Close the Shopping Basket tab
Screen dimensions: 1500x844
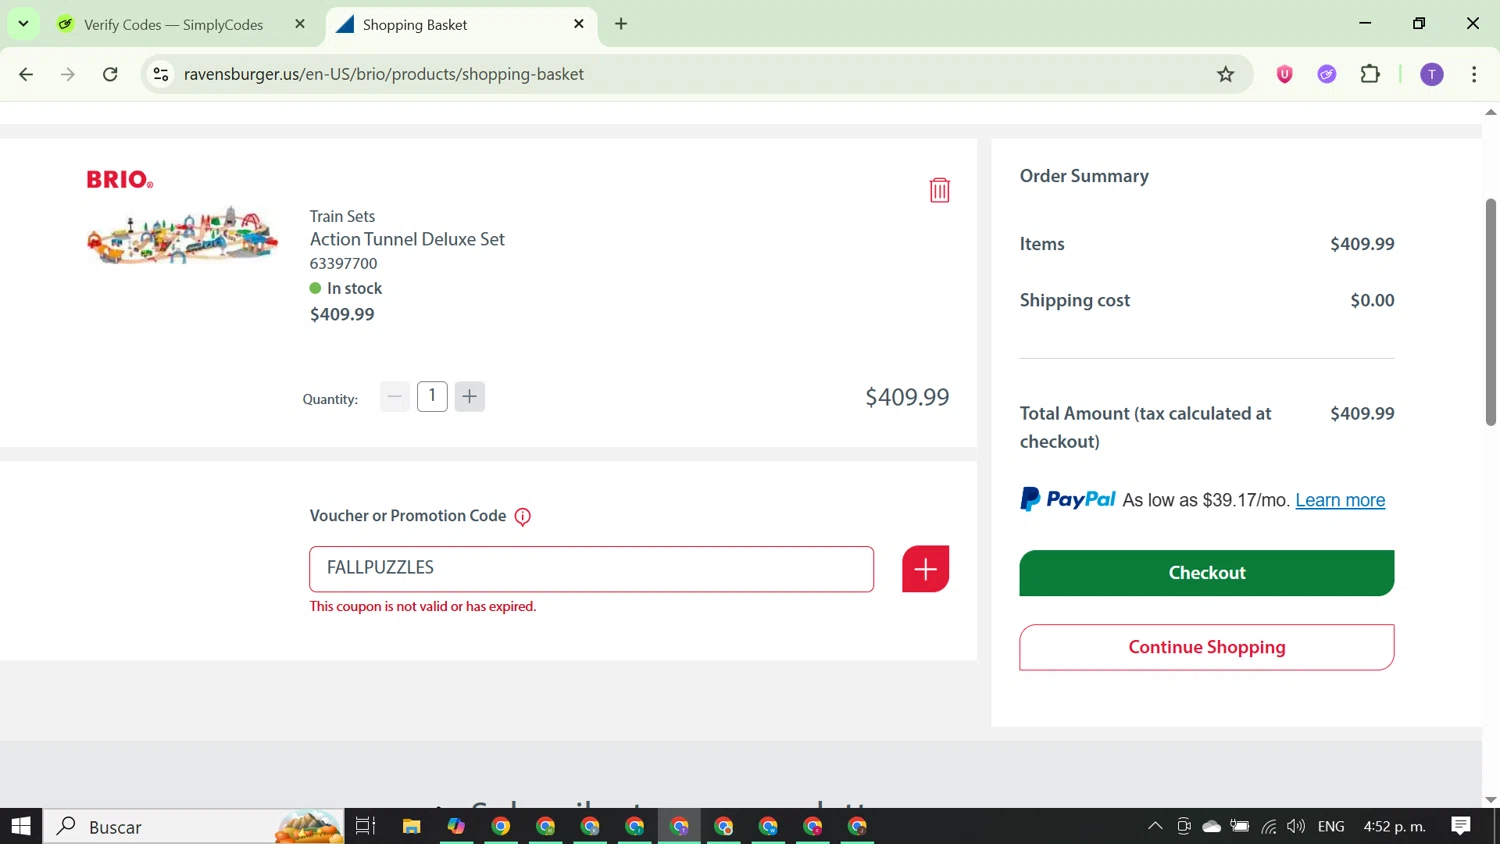pyautogui.click(x=579, y=24)
